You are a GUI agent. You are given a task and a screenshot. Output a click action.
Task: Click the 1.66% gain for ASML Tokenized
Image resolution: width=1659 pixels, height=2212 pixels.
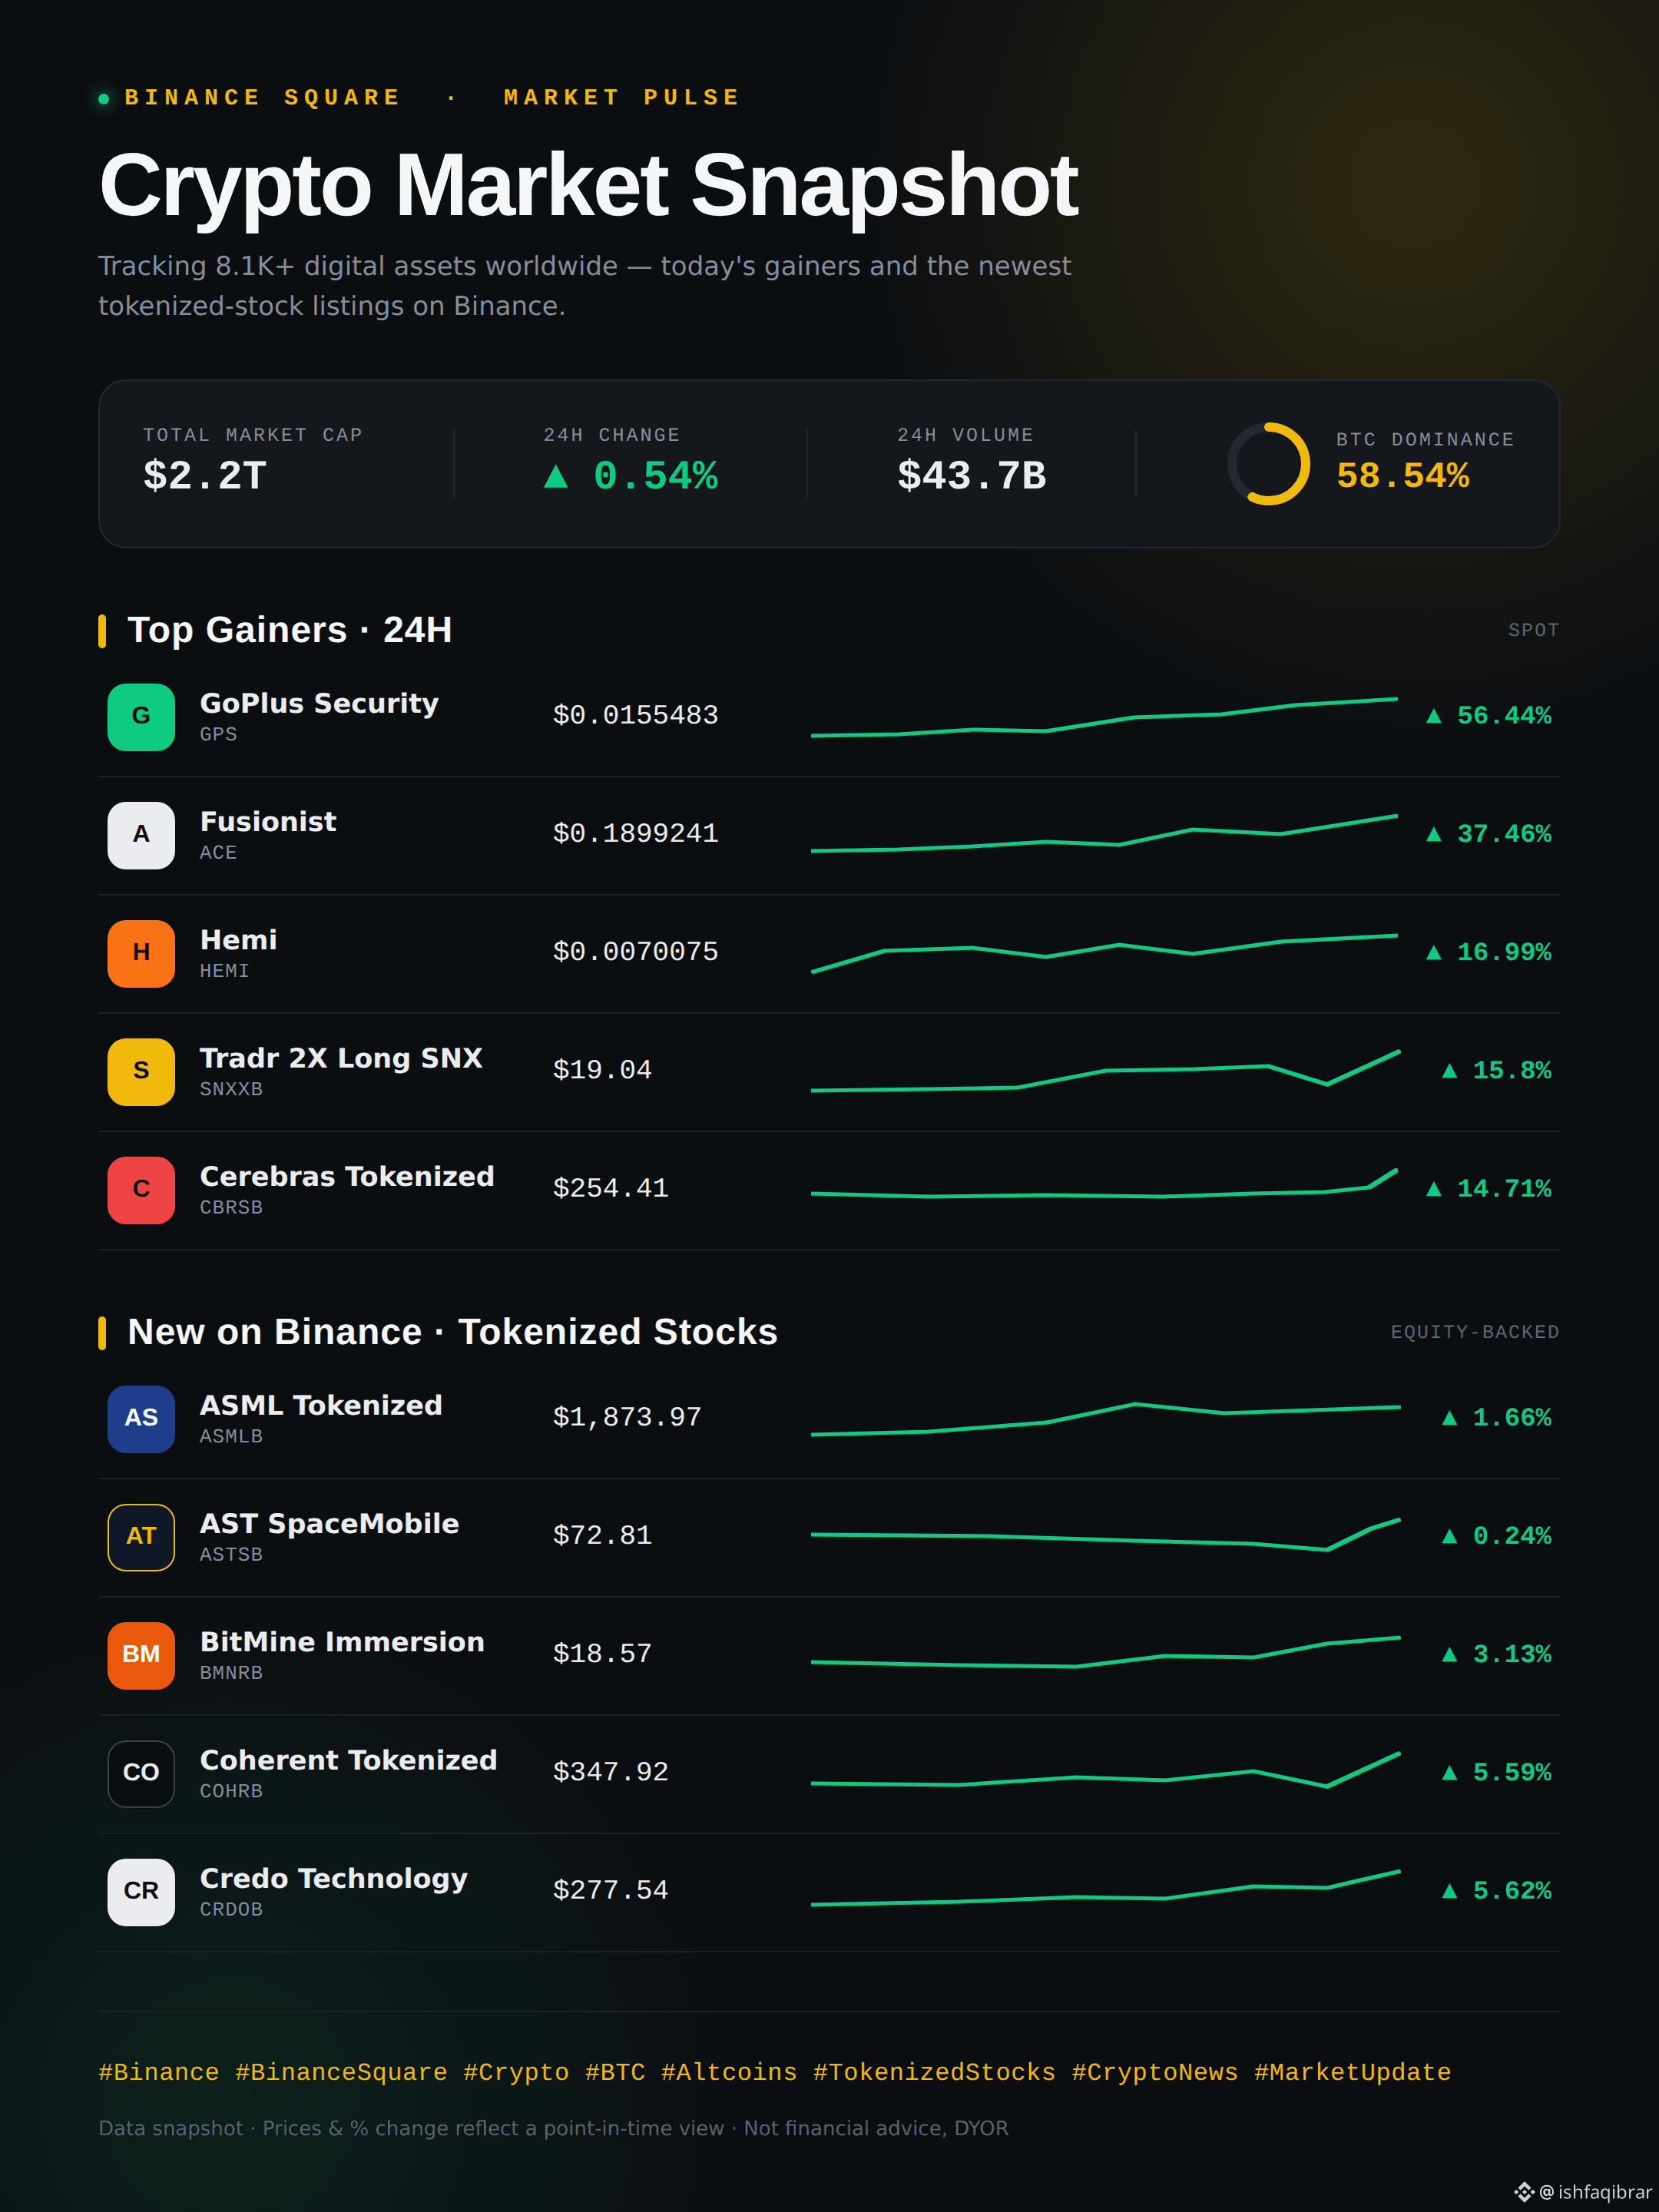point(1497,1418)
